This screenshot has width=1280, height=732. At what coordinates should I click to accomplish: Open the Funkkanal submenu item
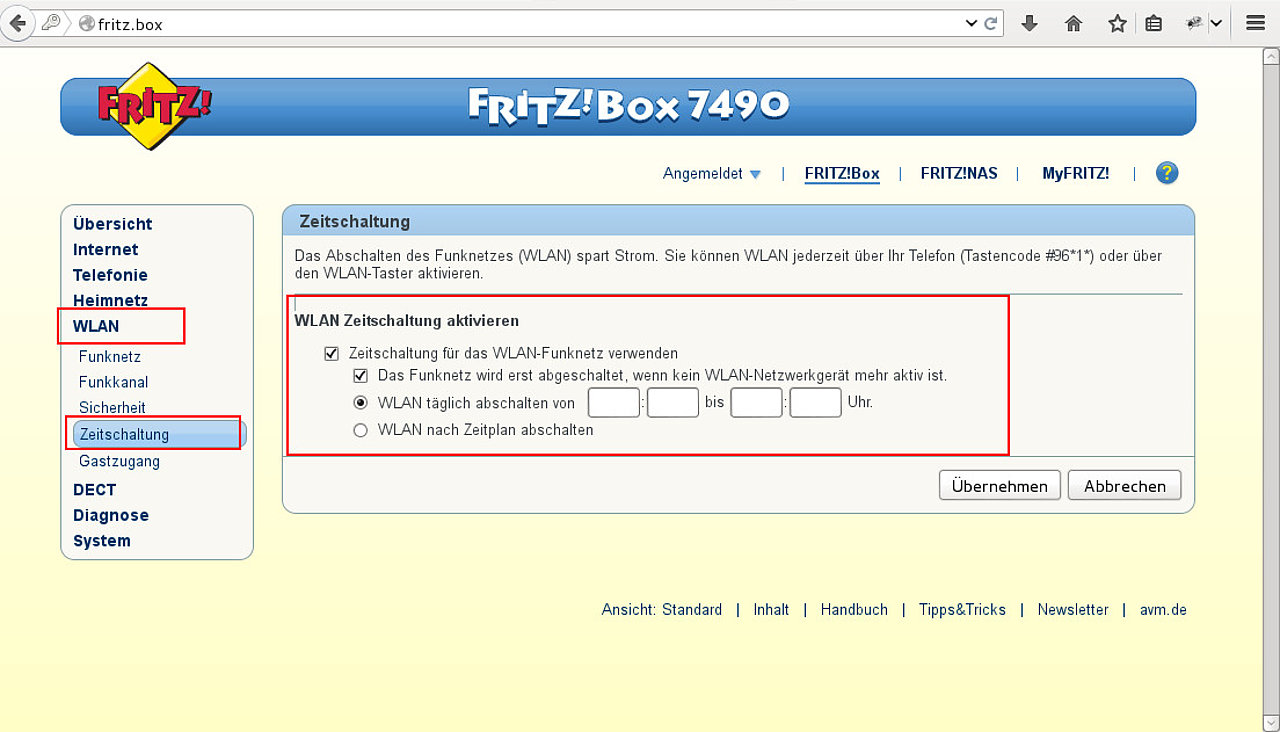tap(114, 382)
